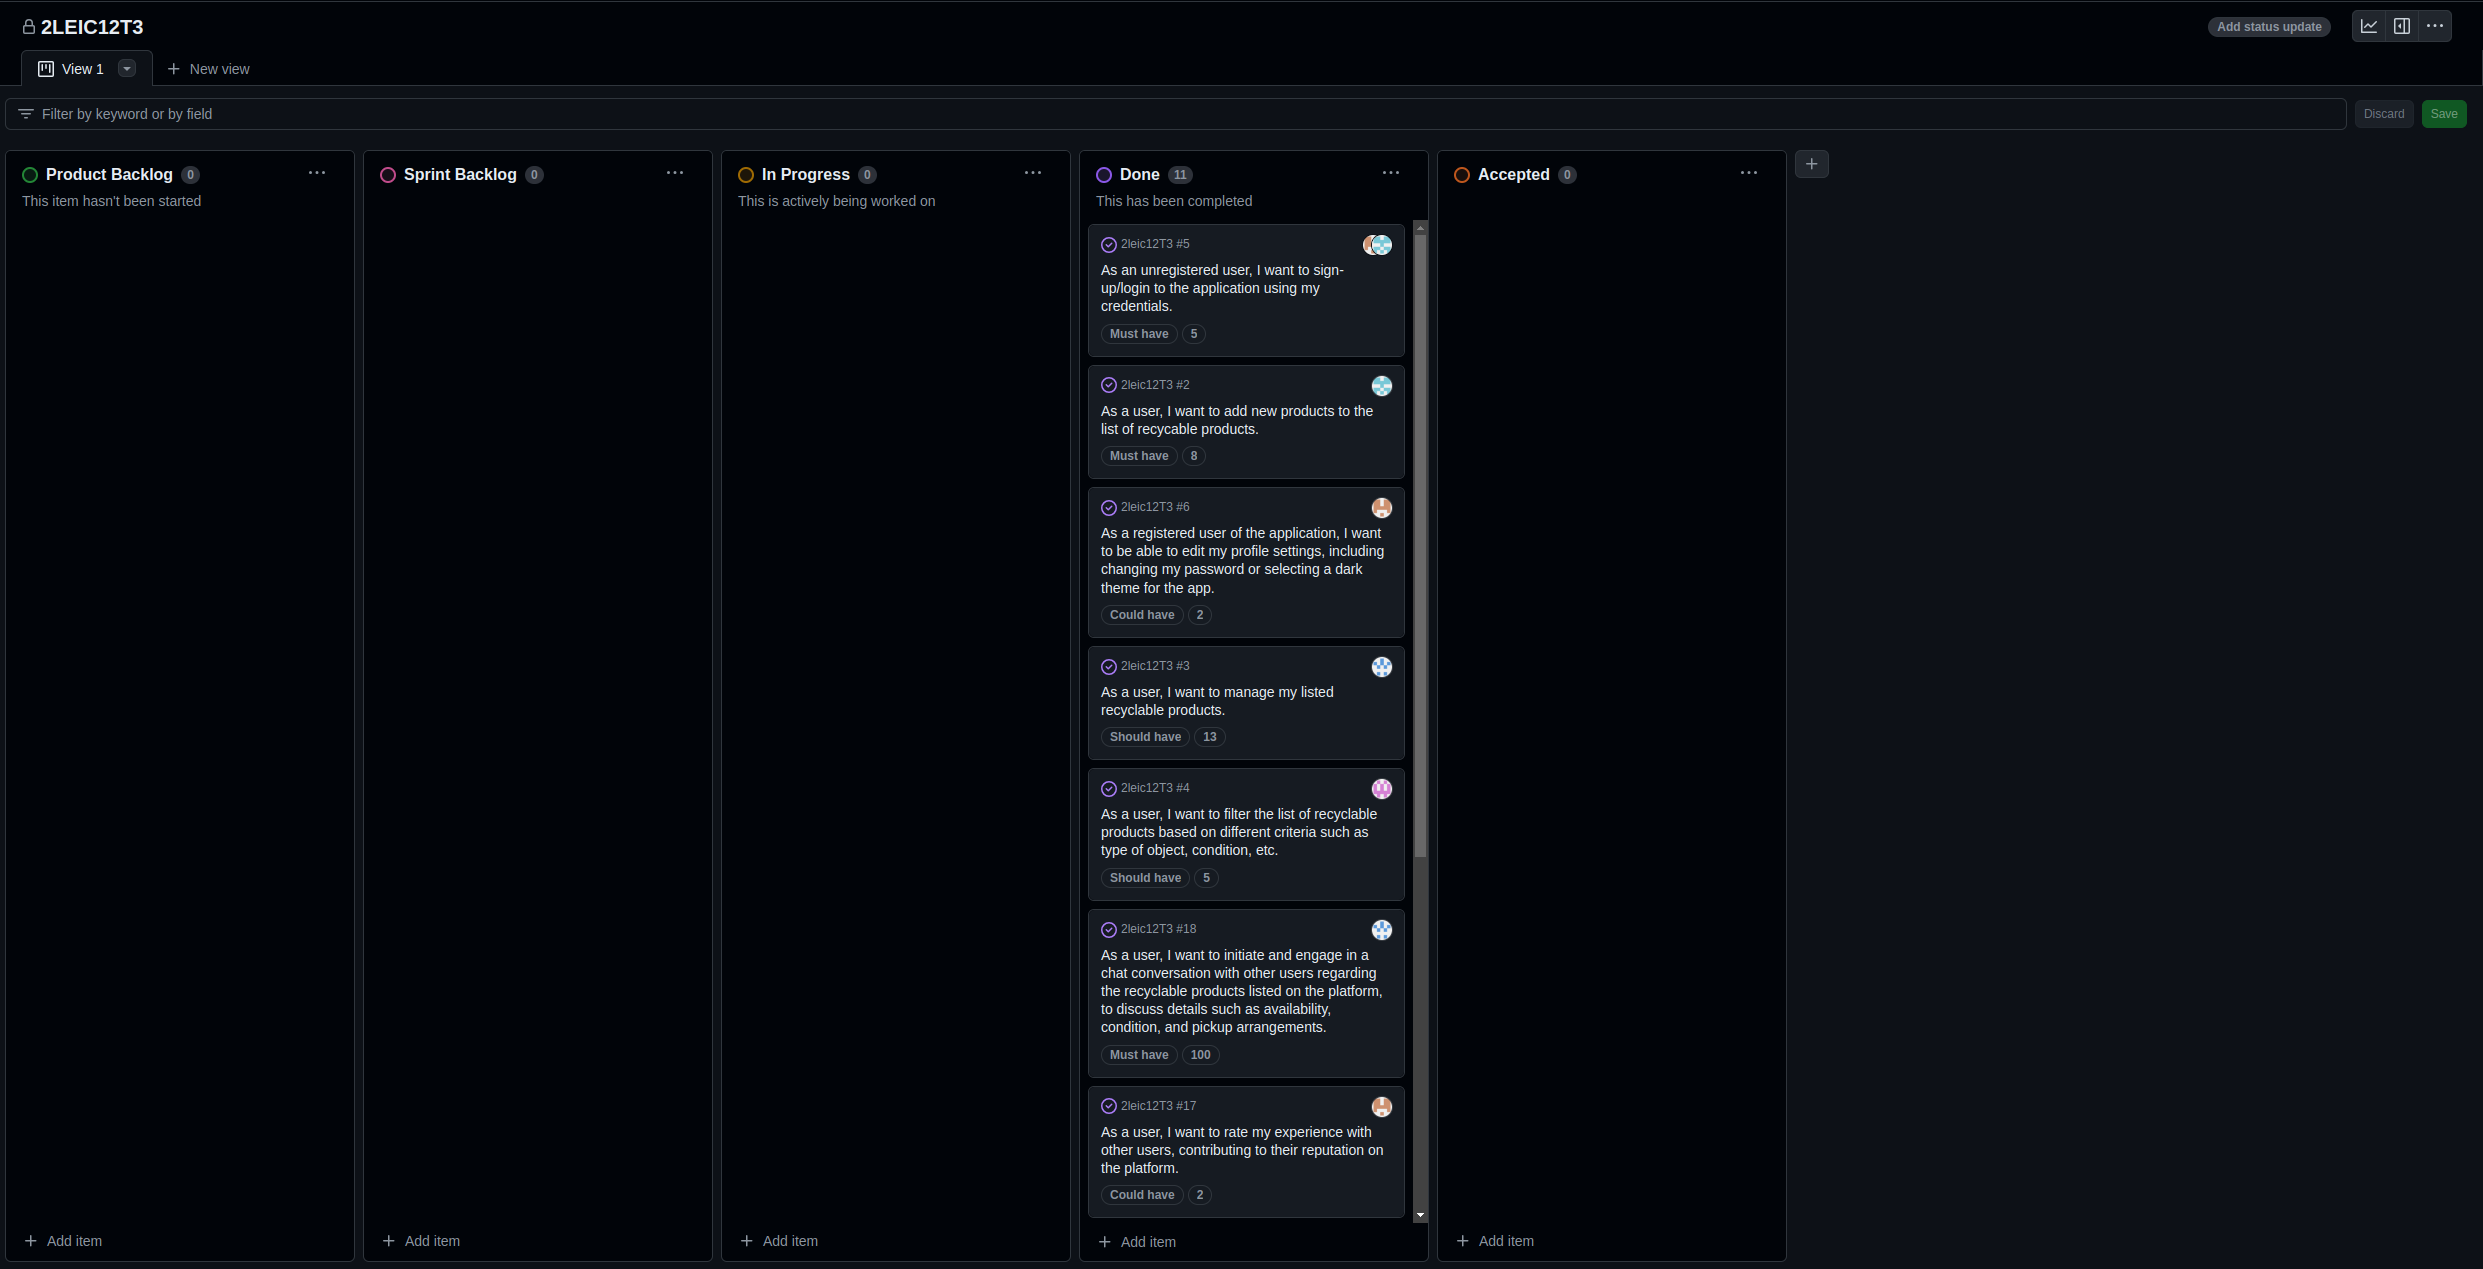Click the overflow menu icon on In Progress

point(1033,173)
